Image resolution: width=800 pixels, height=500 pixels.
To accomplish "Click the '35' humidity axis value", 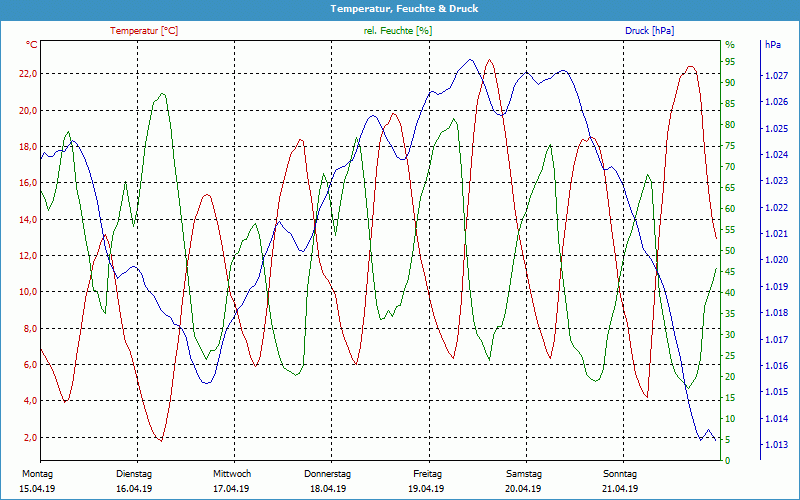I will click(x=730, y=314).
